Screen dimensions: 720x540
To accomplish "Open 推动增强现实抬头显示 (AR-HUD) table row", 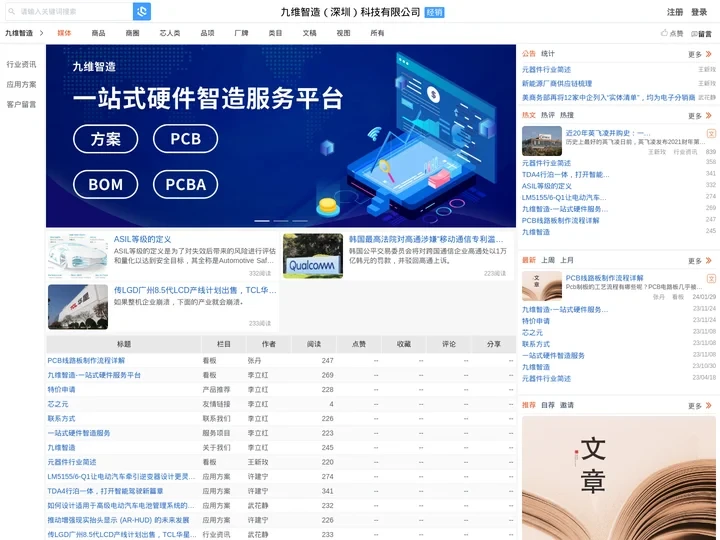I will tap(118, 520).
